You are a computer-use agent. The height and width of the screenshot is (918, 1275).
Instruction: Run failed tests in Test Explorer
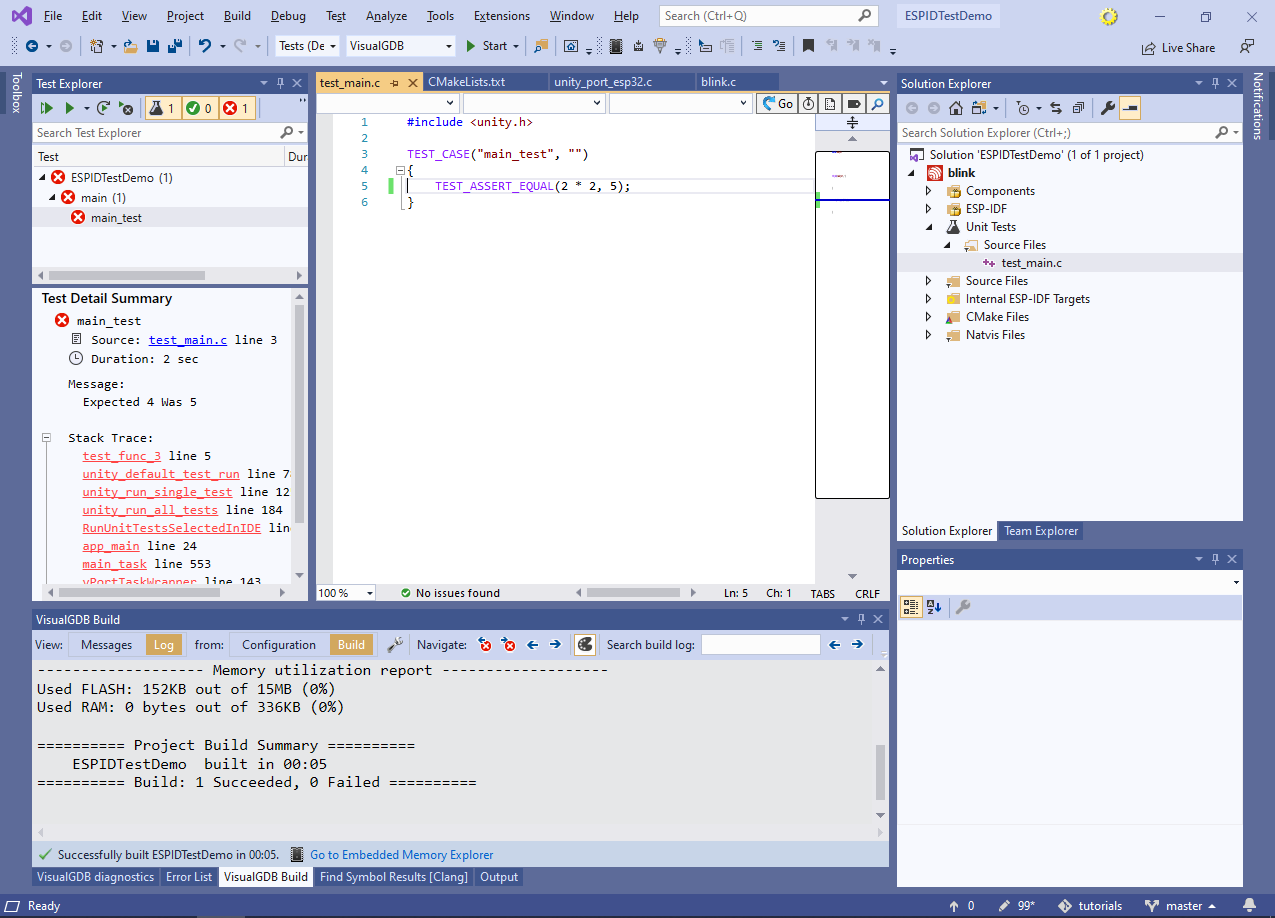click(126, 108)
